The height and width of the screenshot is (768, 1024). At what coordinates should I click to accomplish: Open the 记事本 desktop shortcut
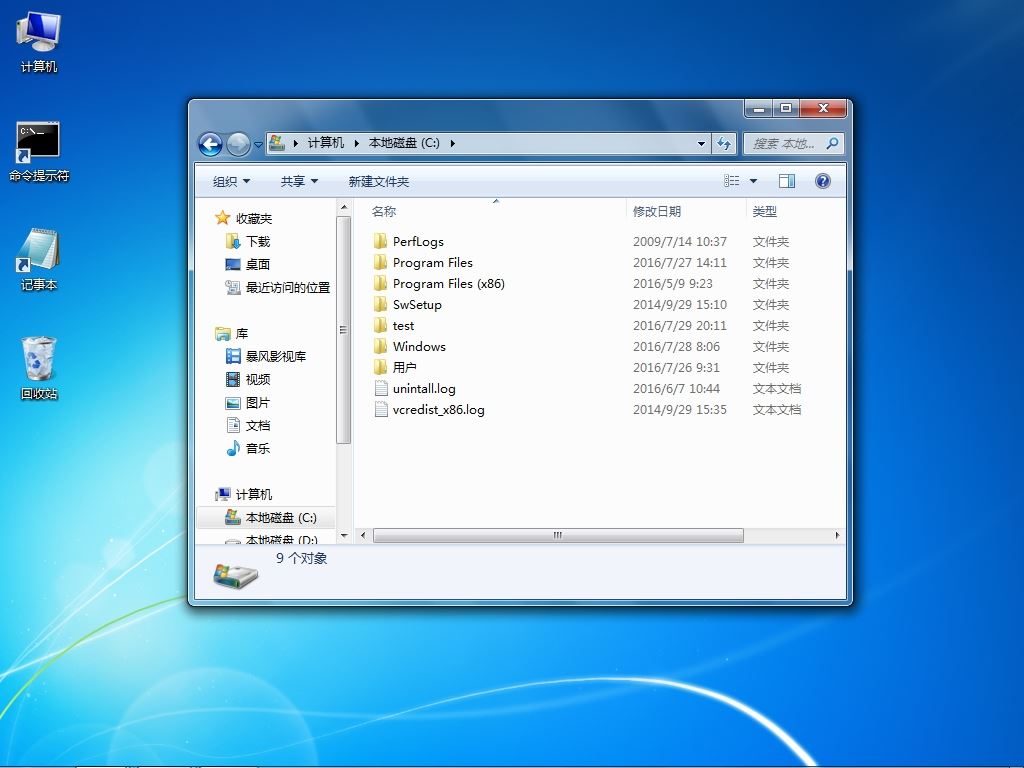coord(39,260)
